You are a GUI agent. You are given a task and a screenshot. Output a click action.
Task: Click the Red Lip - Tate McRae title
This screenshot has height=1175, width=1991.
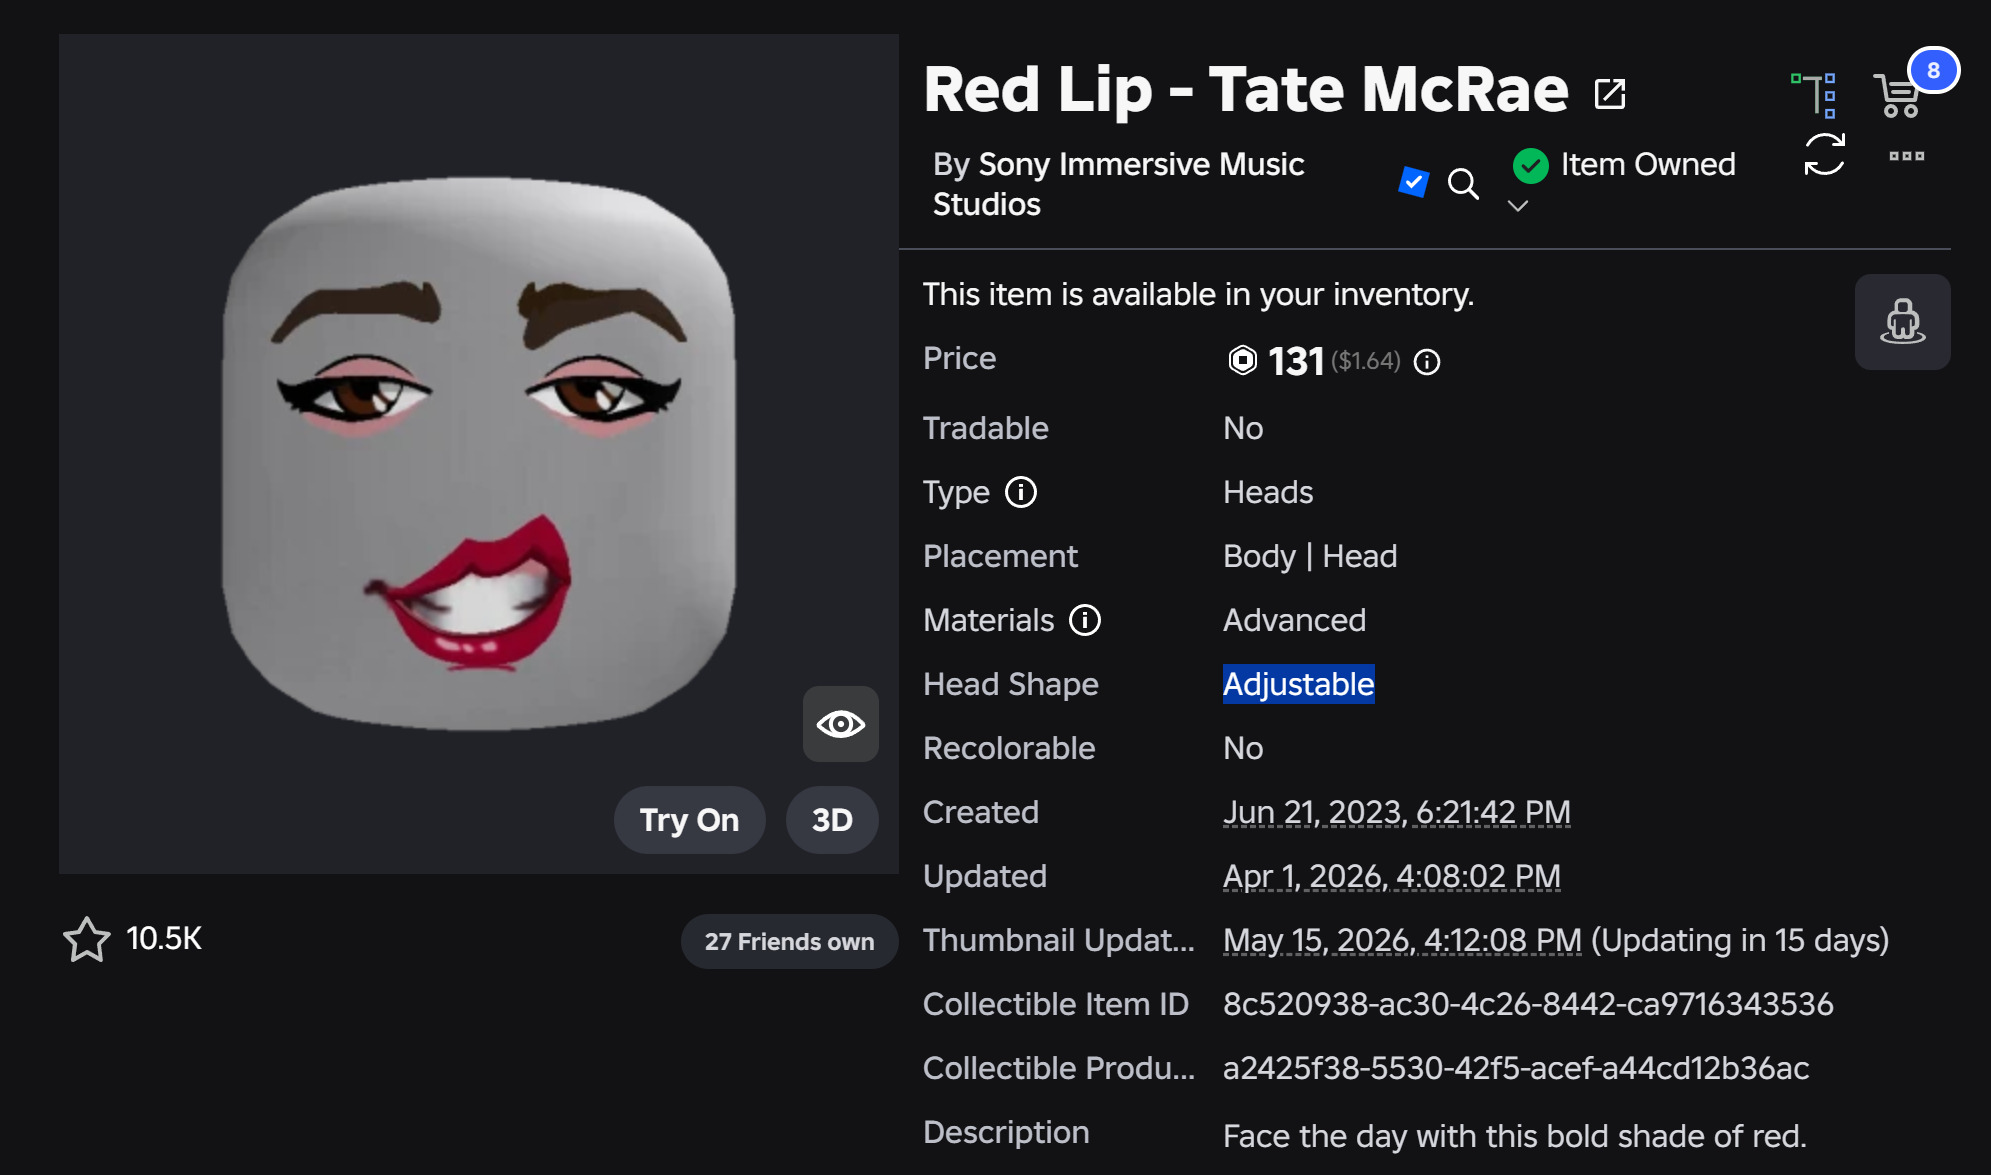(1246, 90)
